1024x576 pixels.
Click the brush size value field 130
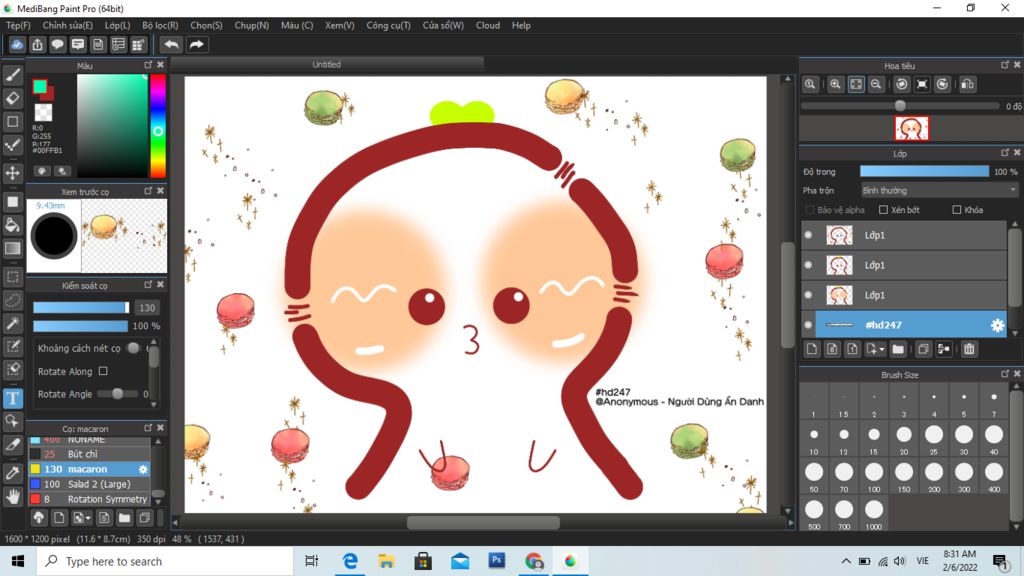[147, 308]
